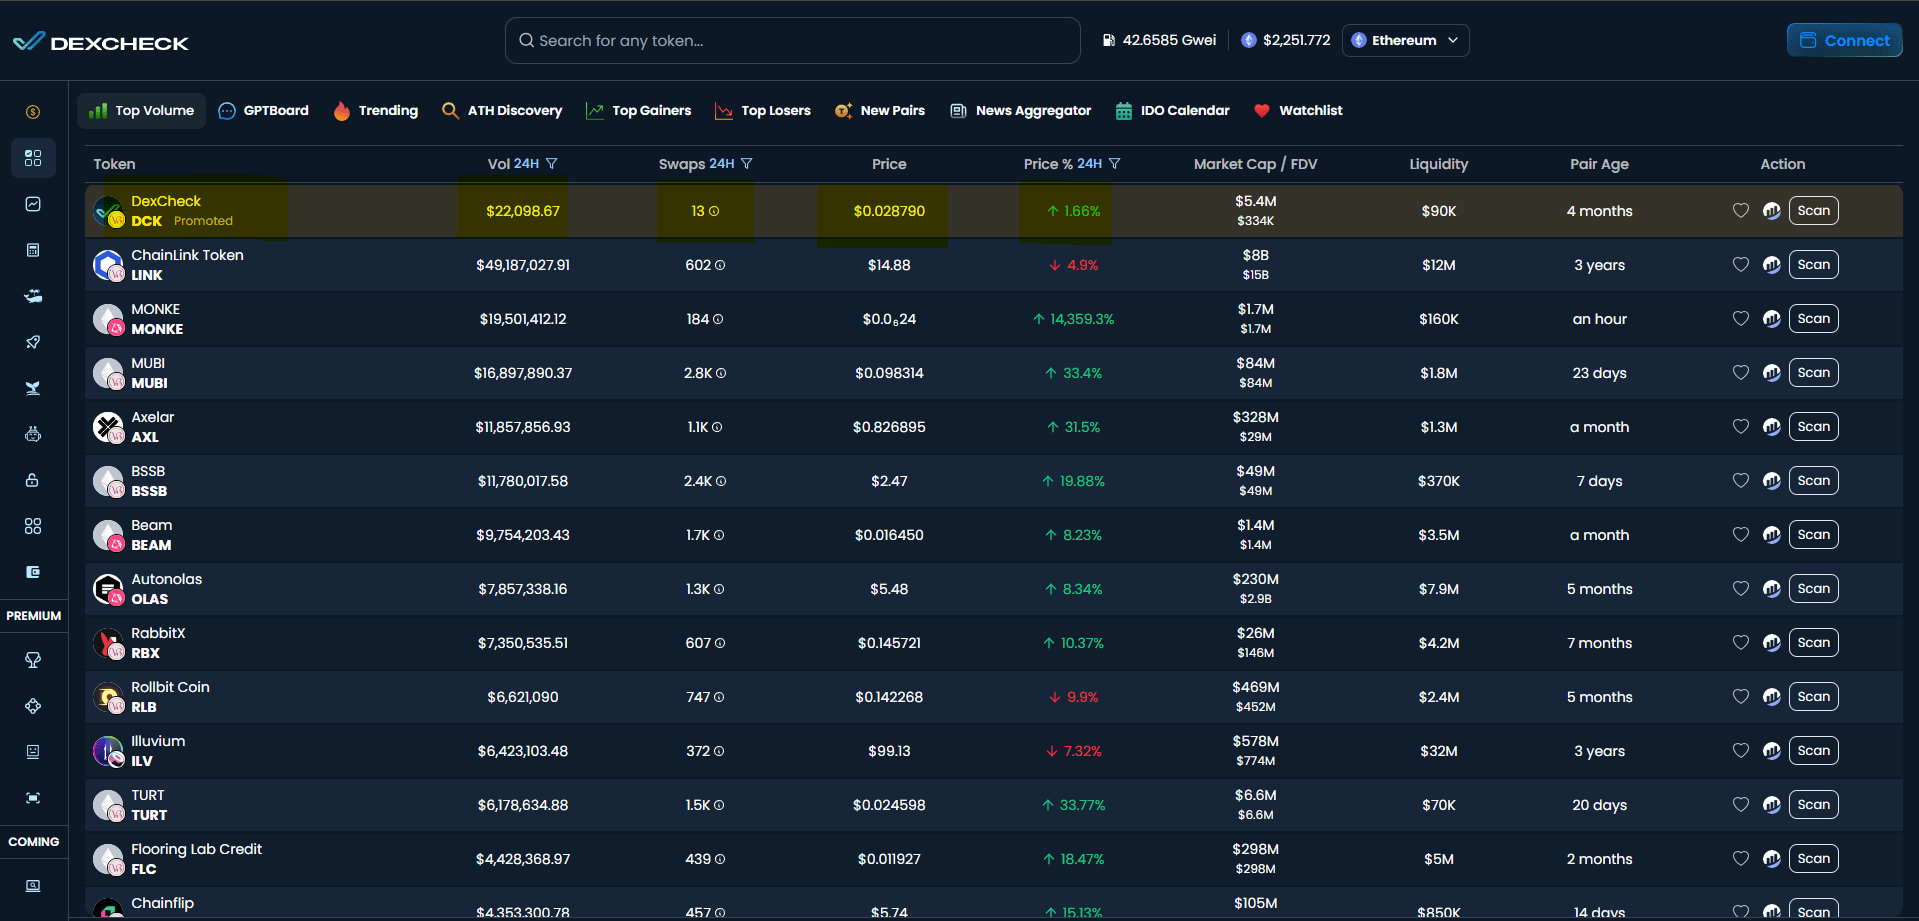
Task: Toggle heart for Illuvium row
Action: pos(1740,751)
